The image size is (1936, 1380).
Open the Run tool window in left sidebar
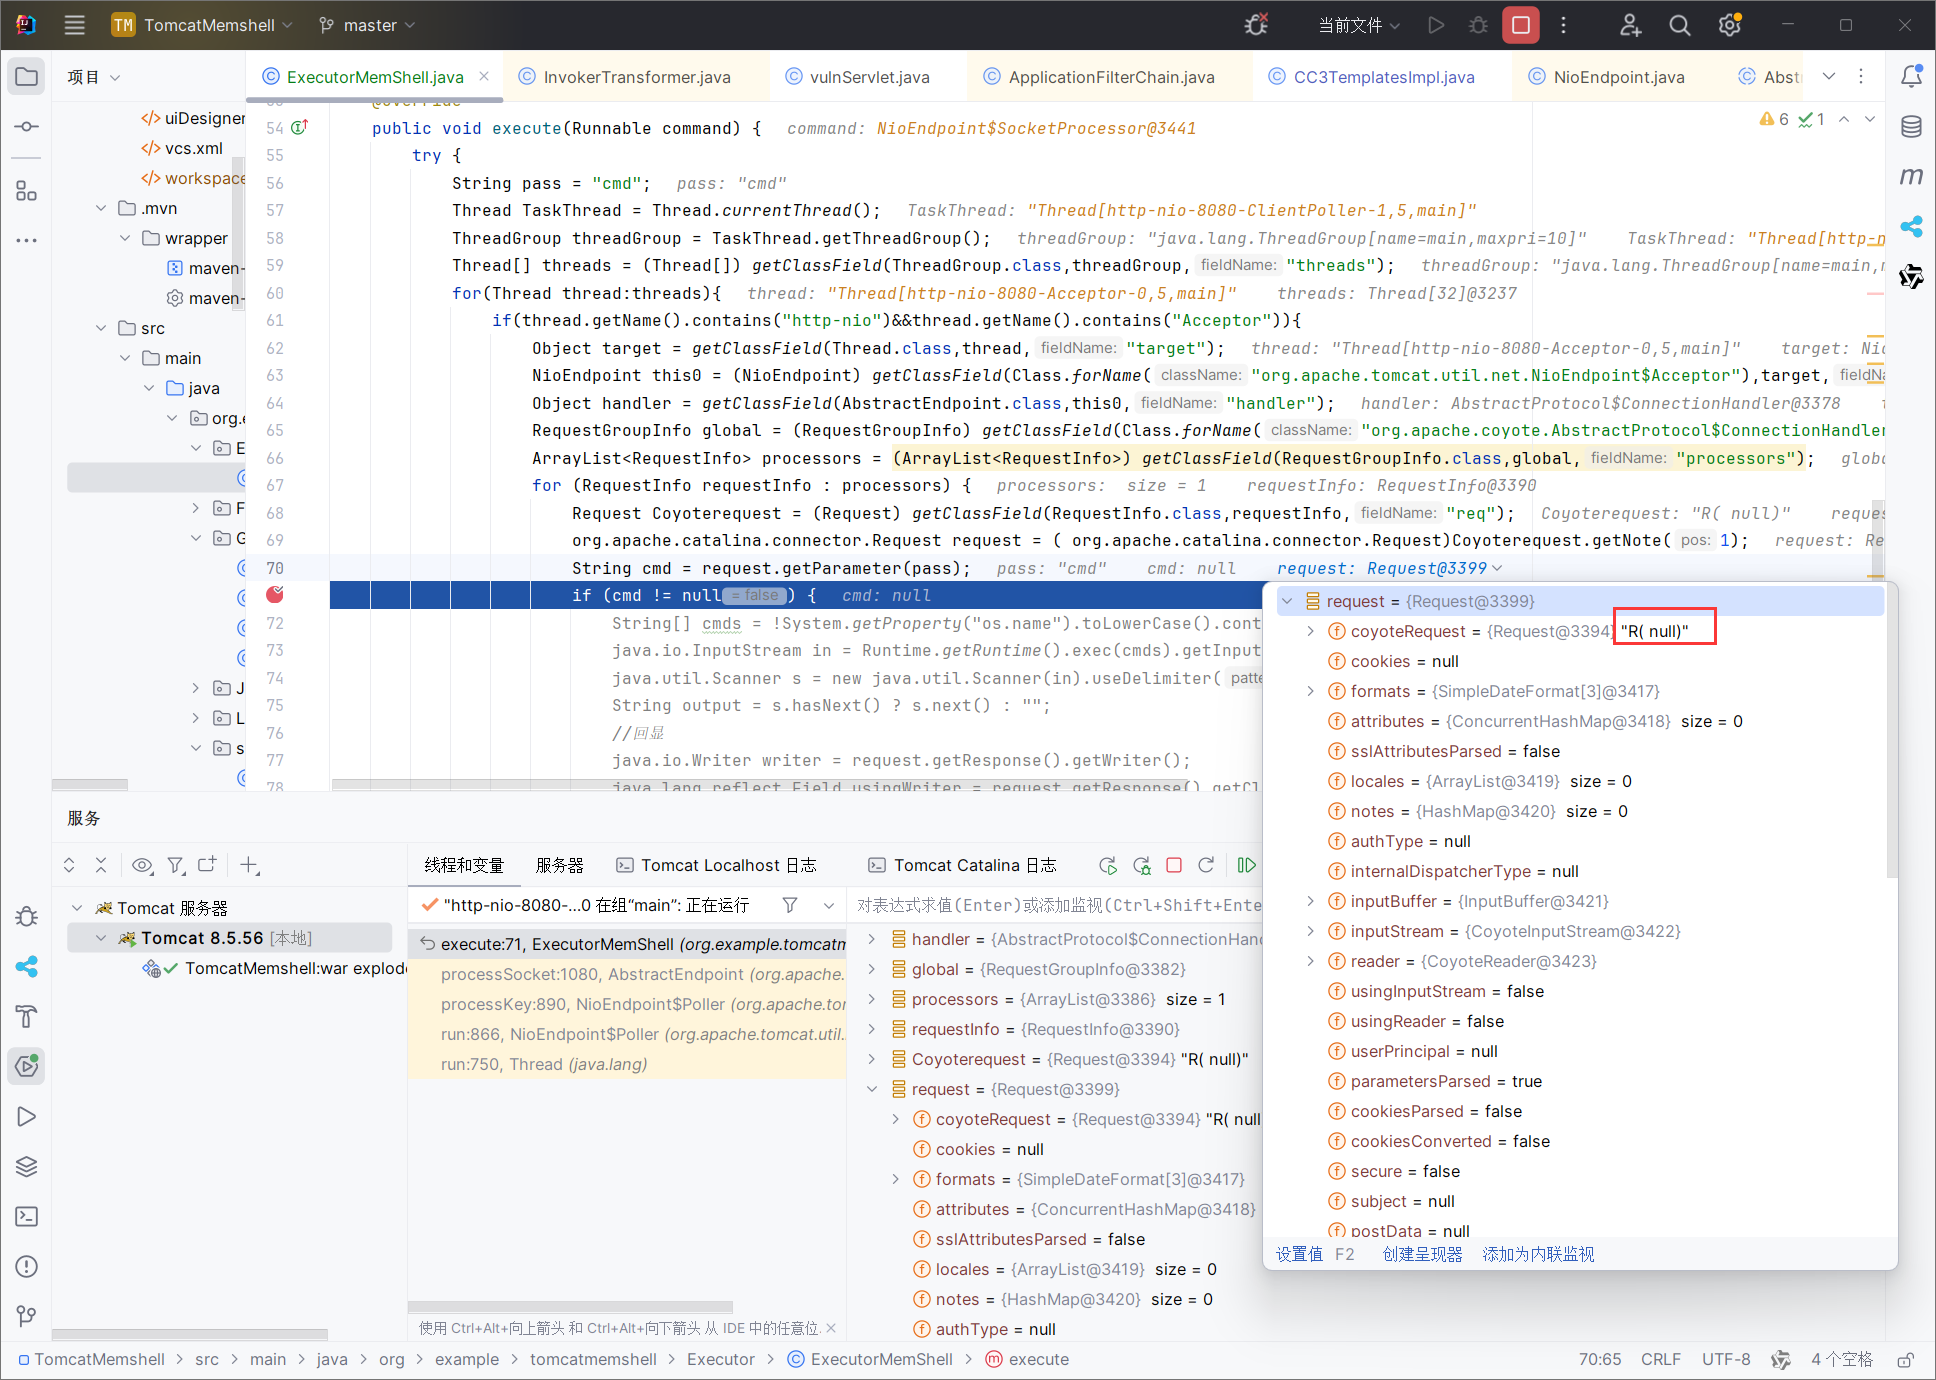click(x=27, y=1116)
